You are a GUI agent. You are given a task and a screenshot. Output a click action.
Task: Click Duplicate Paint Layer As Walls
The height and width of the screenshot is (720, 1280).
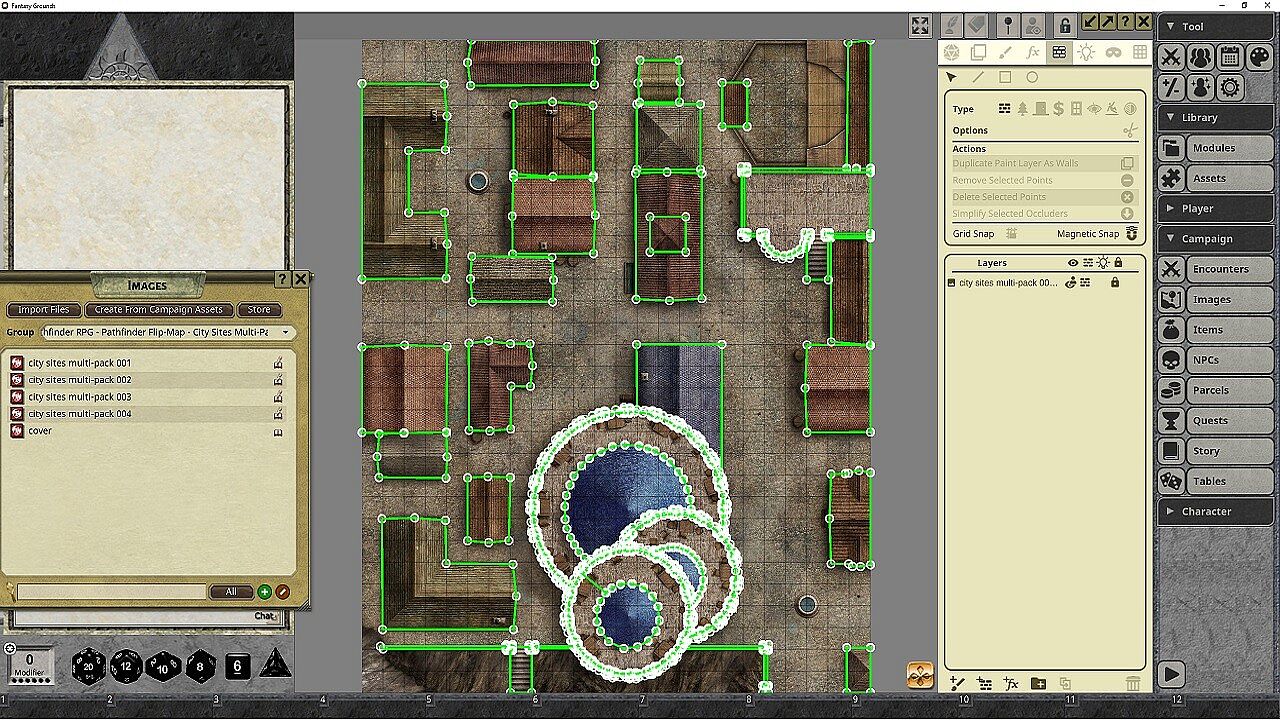click(x=1045, y=163)
